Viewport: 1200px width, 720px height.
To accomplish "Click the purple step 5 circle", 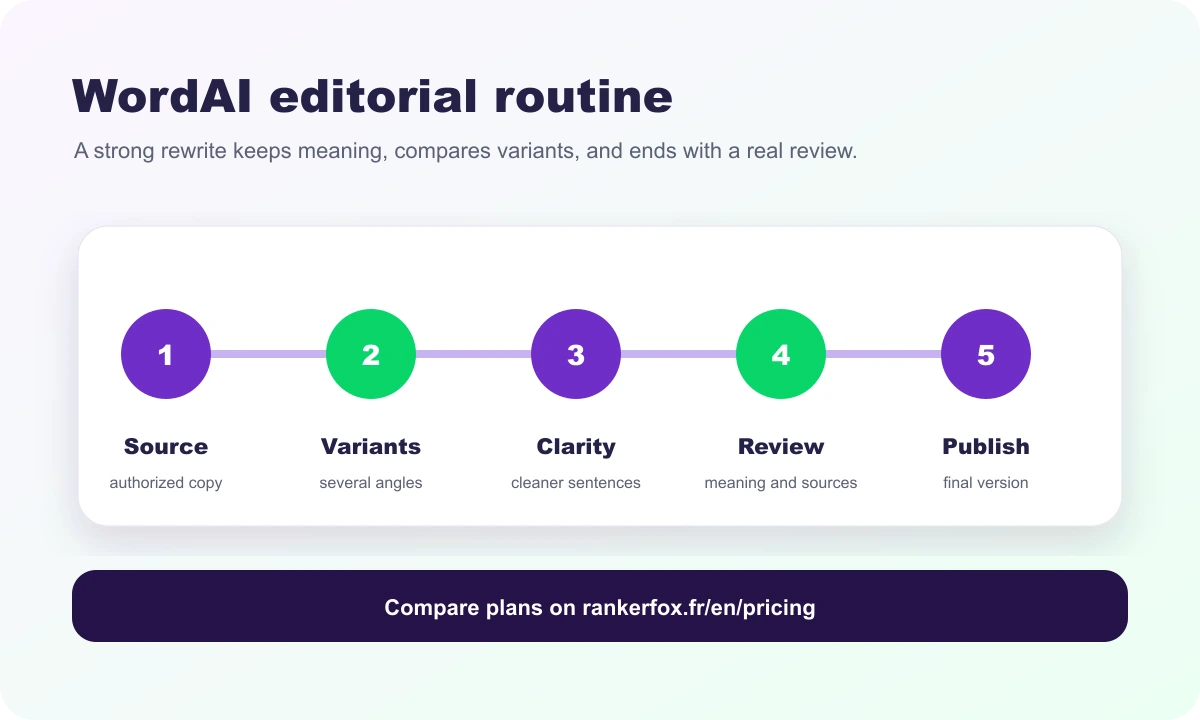I will [x=986, y=354].
